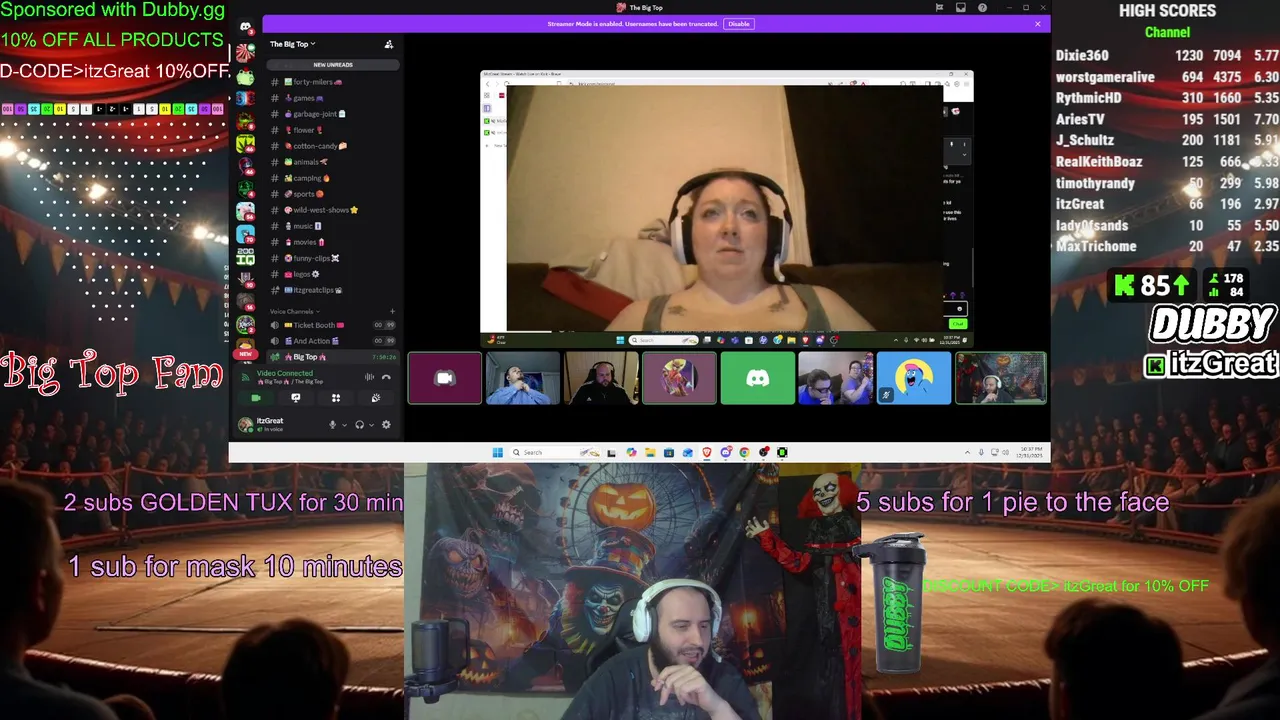The width and height of the screenshot is (1280, 720).
Task: Click itzGreat user avatar in the panel
Action: (245, 425)
